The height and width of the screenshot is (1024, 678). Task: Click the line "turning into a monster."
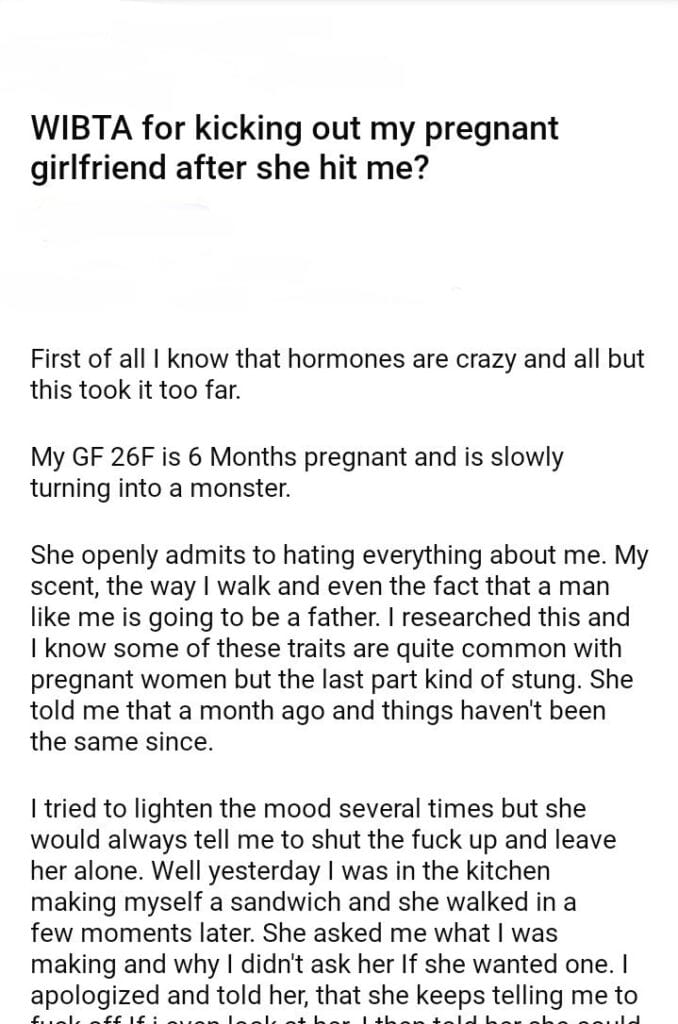160,487
